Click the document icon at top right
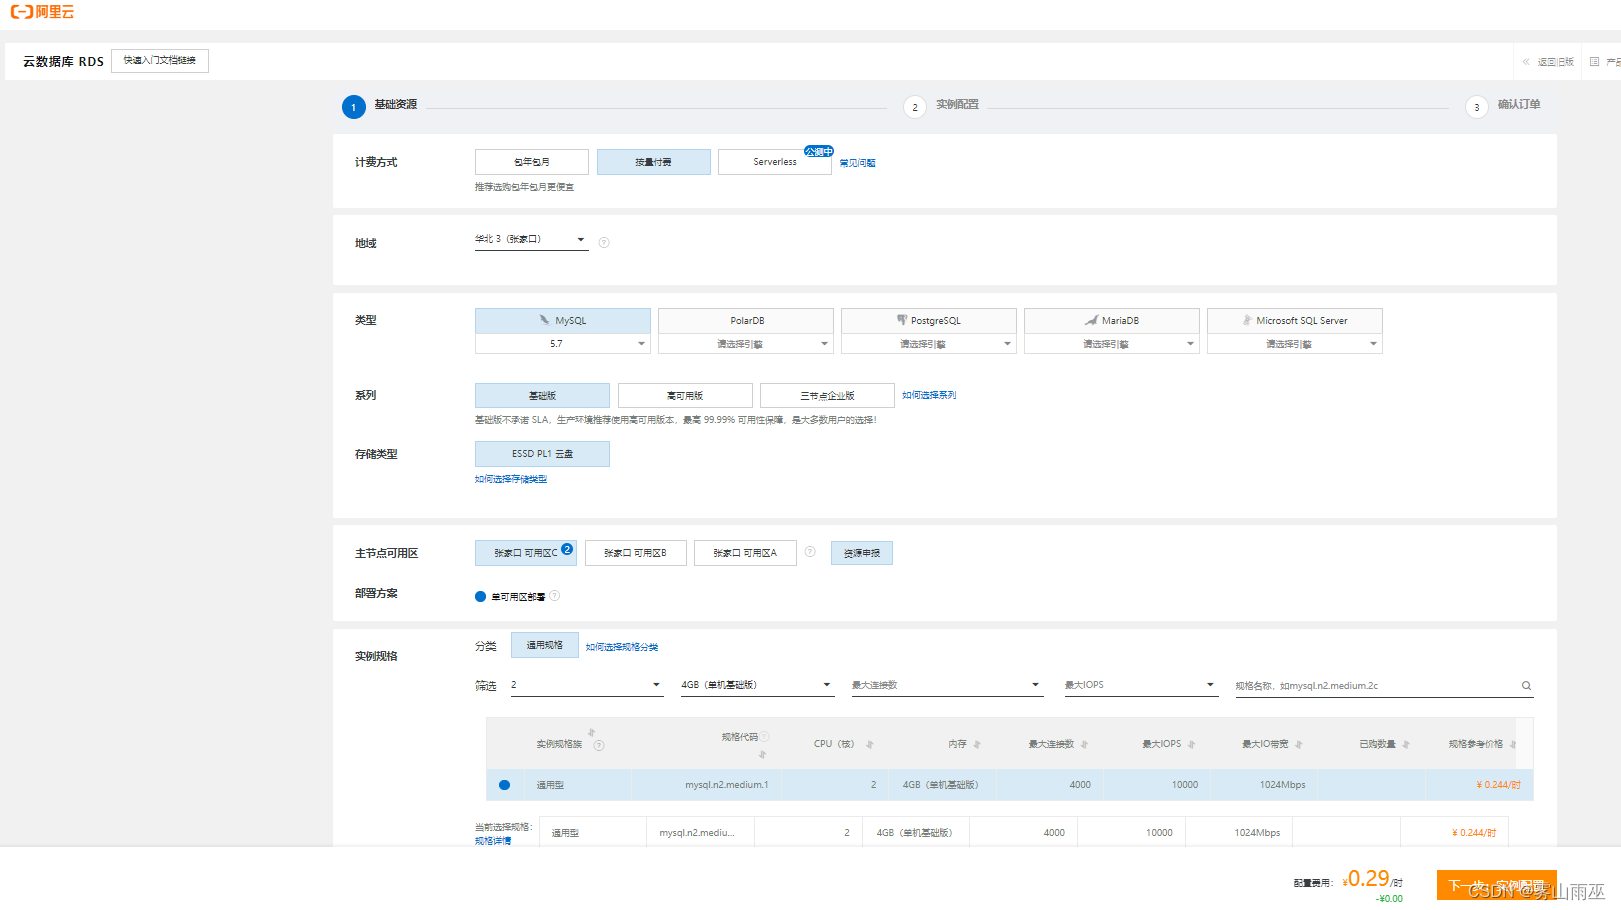Screen dimensions: 1621x910 pyautogui.click(x=1594, y=62)
